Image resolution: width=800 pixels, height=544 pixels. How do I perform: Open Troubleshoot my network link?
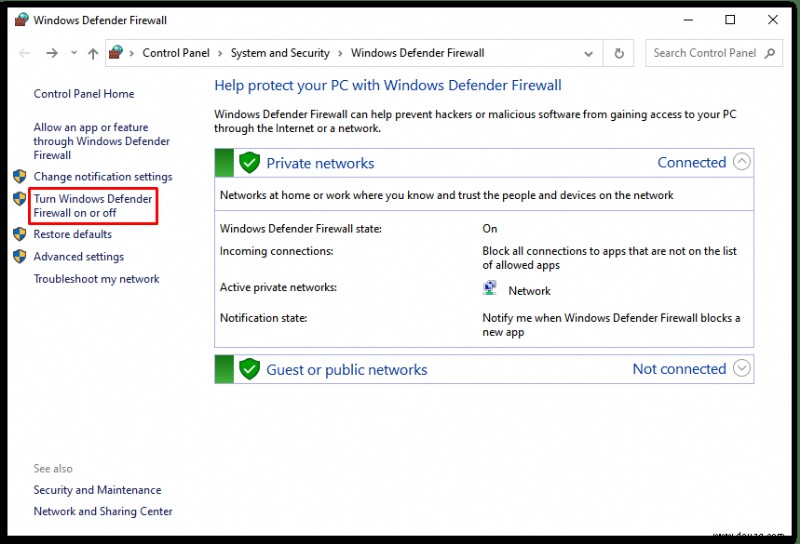[96, 279]
